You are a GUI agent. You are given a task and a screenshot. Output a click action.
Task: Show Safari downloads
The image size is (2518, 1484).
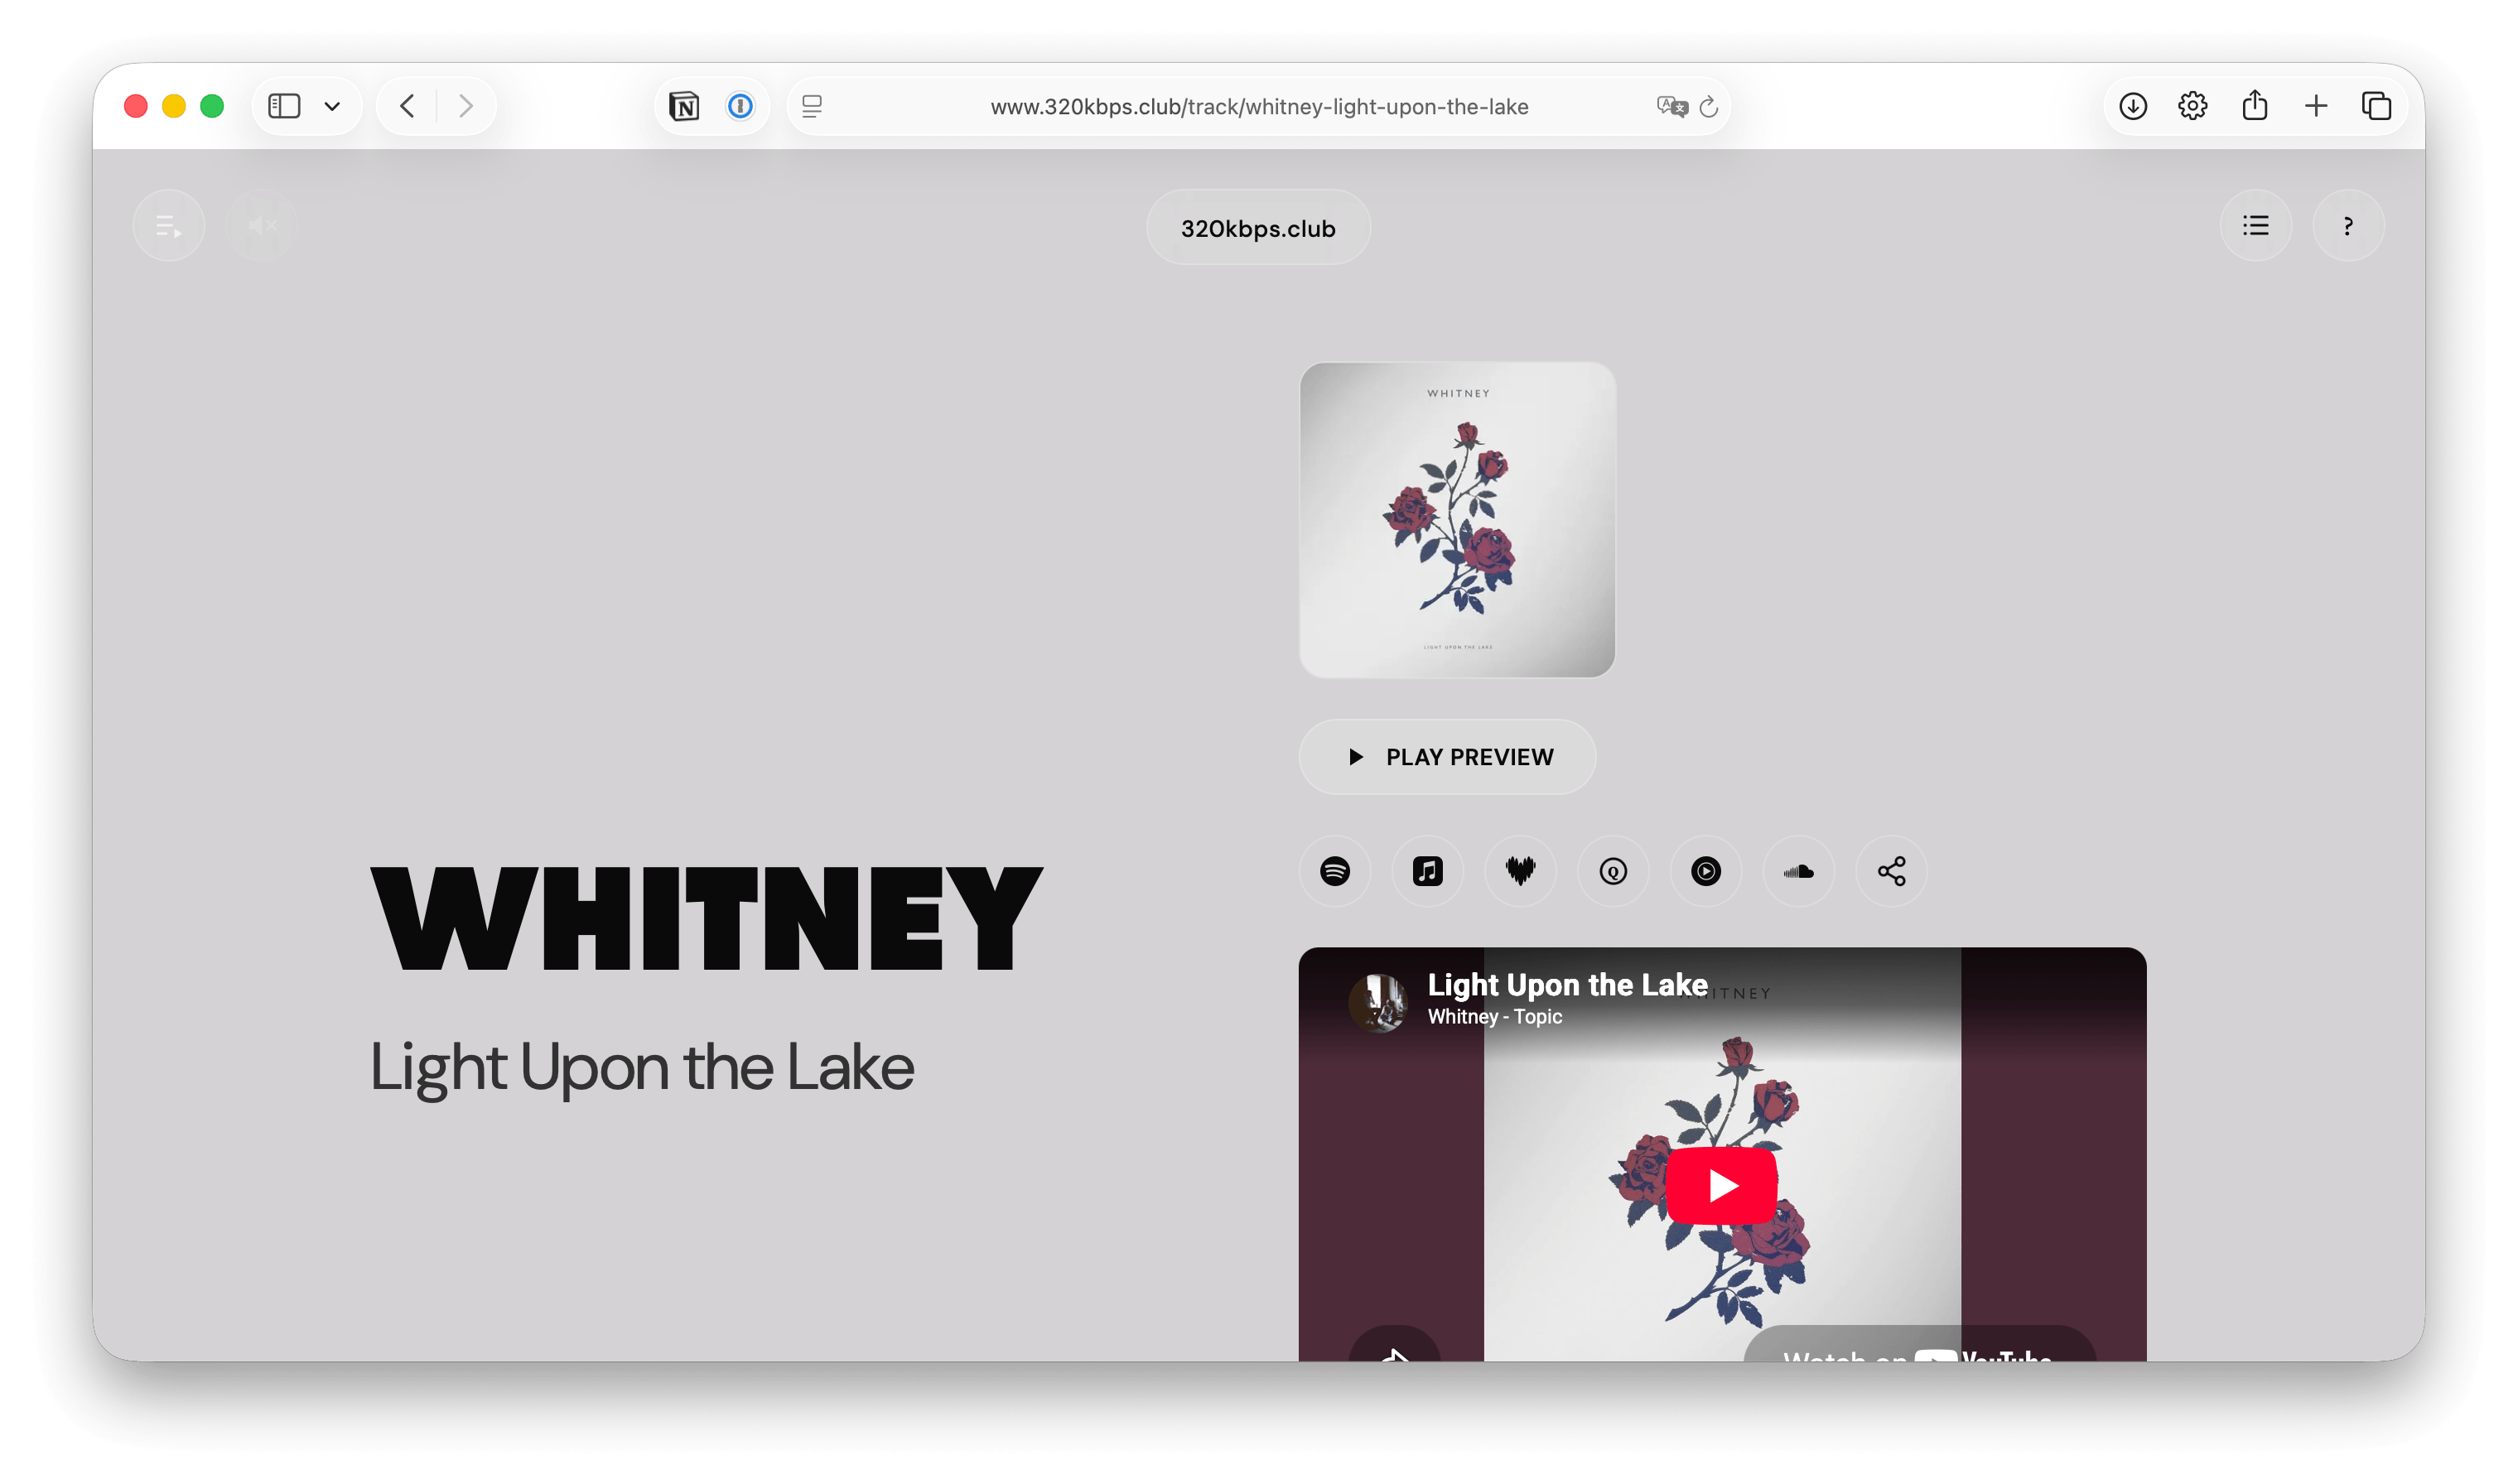pos(2132,106)
